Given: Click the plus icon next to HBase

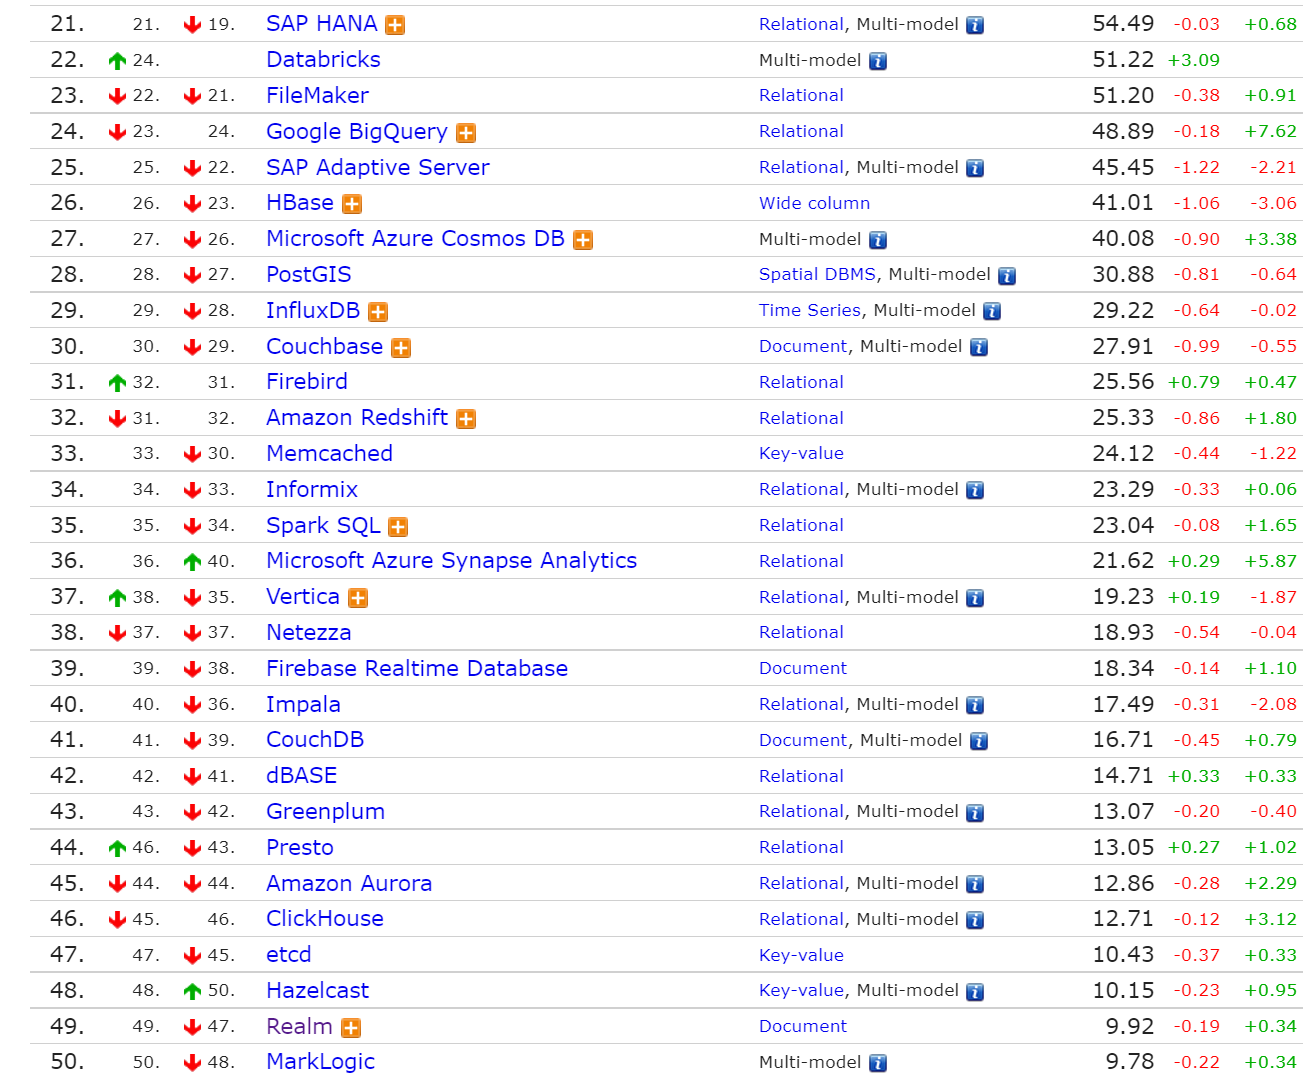Looking at the screenshot, I should pyautogui.click(x=352, y=204).
